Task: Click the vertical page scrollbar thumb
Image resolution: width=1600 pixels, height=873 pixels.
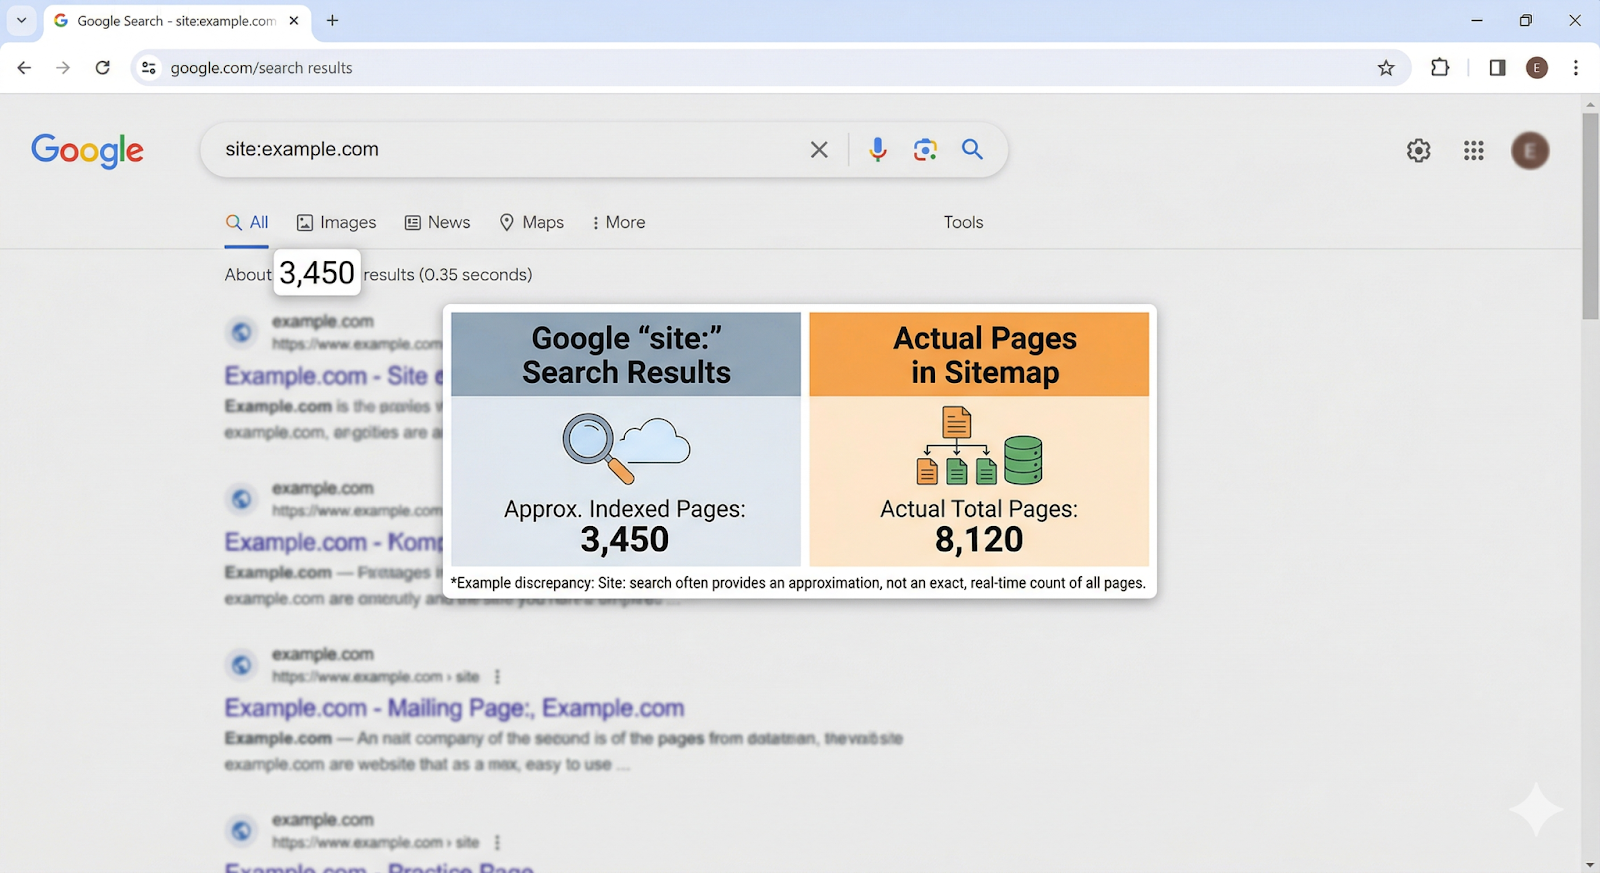Action: pos(1590,215)
